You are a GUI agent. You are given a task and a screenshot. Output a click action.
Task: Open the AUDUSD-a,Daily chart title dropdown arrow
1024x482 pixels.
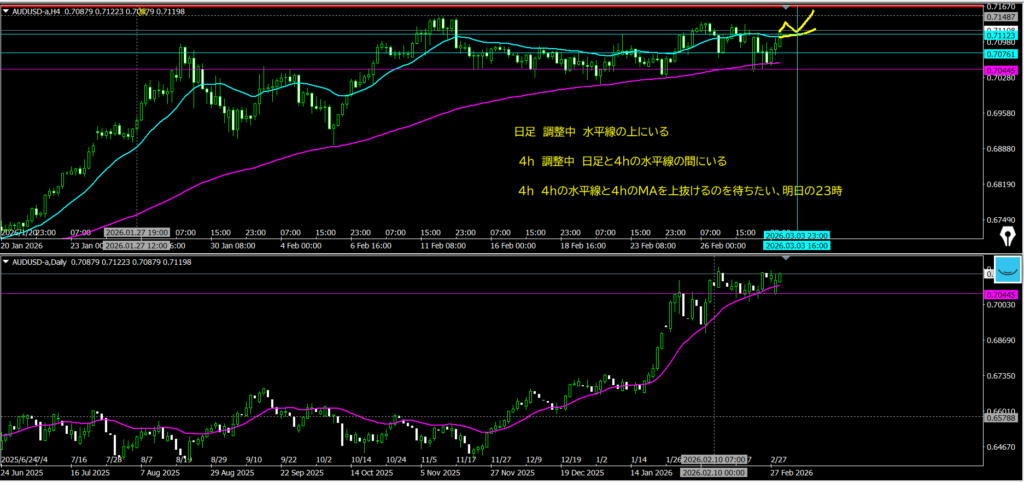point(7,261)
